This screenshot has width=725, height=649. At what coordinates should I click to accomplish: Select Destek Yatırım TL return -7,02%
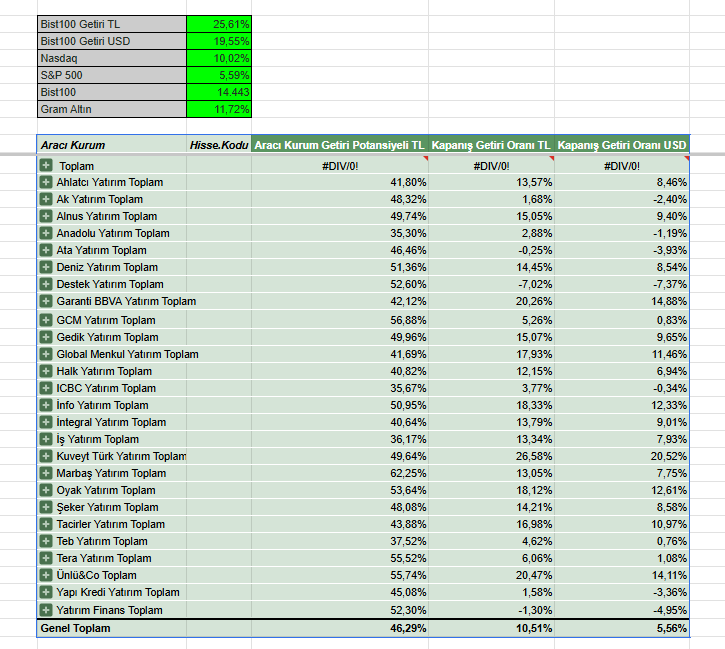click(491, 284)
